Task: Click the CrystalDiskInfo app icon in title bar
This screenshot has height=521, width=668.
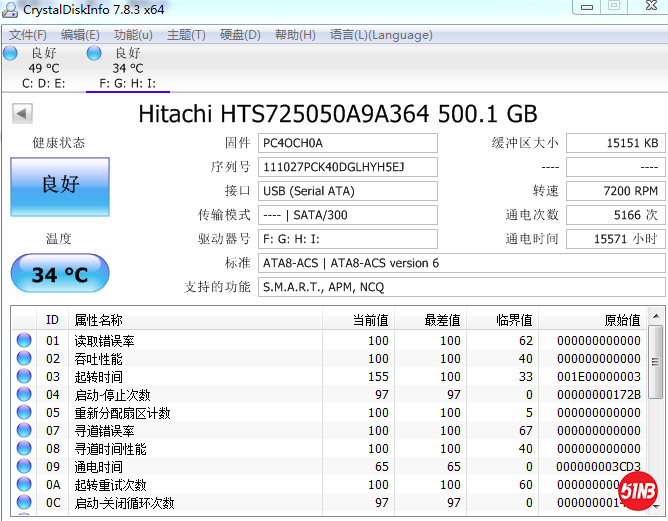Action: coord(11,10)
